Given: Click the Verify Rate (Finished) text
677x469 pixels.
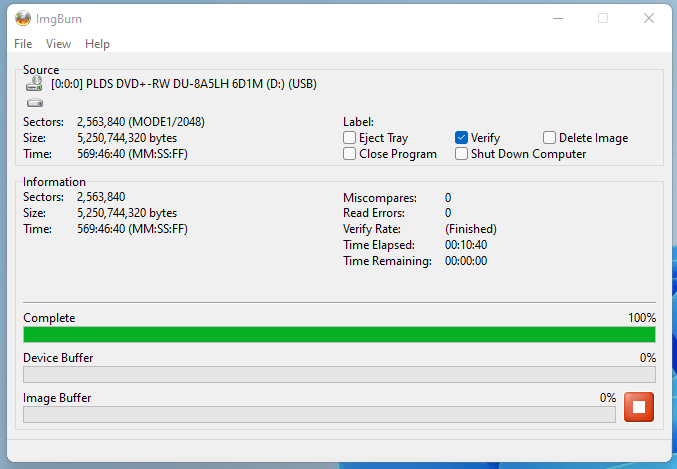Looking at the screenshot, I should point(471,229).
